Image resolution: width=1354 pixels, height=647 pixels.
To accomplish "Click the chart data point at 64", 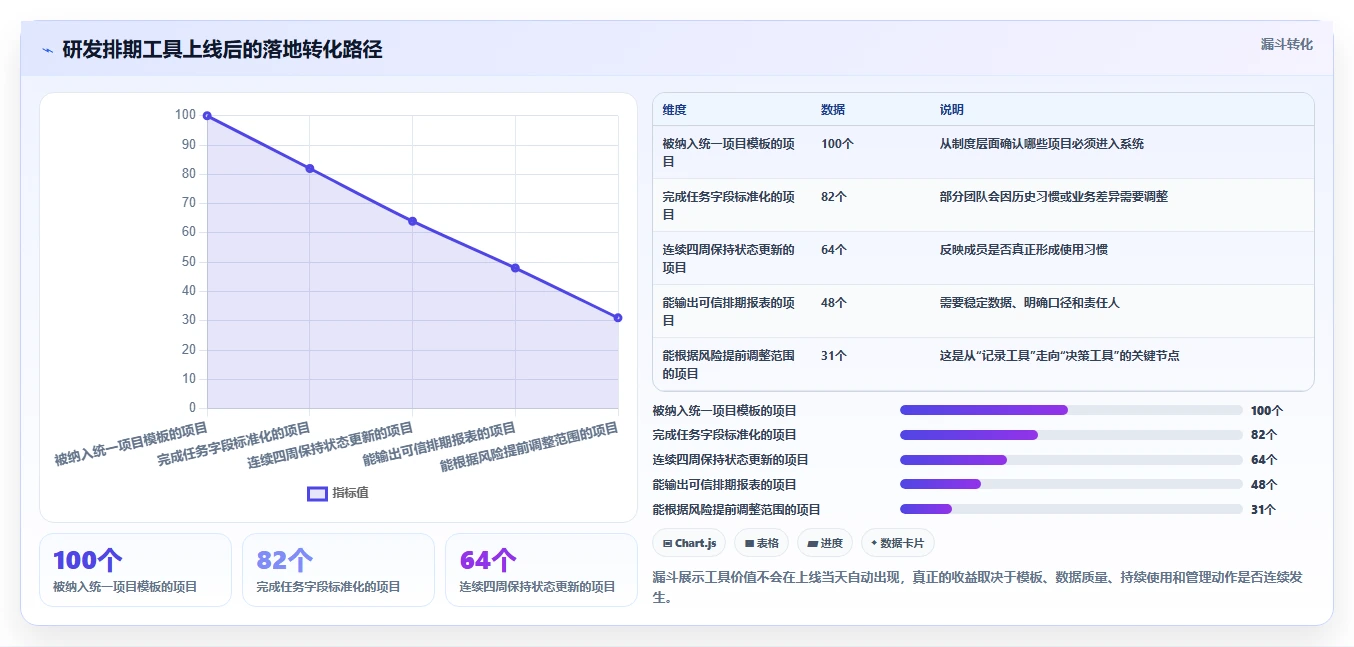I will tap(412, 221).
